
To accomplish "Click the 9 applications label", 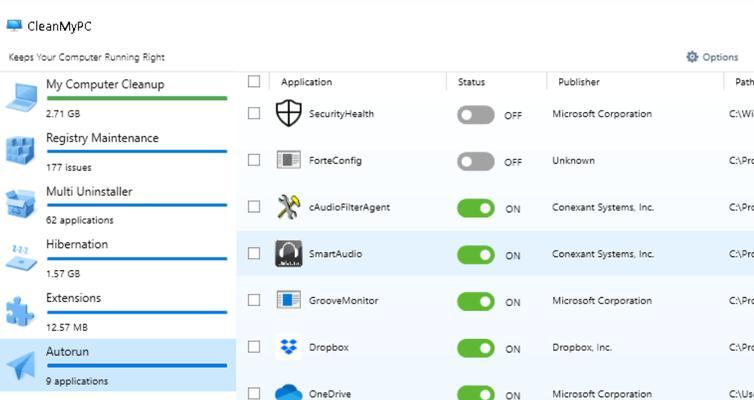I will 77,381.
